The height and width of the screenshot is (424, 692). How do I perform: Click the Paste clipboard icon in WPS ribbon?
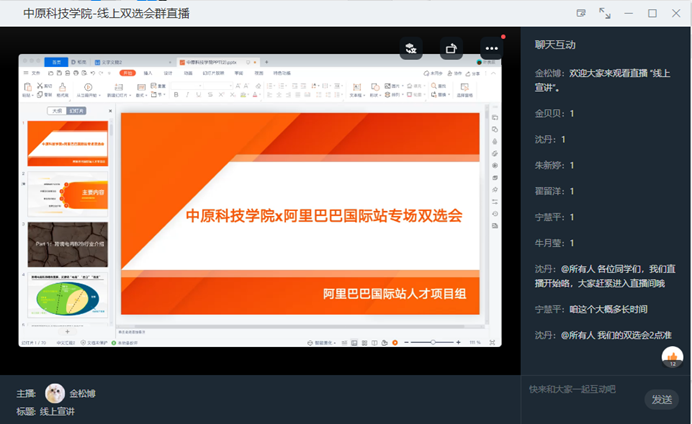pyautogui.click(x=27, y=86)
